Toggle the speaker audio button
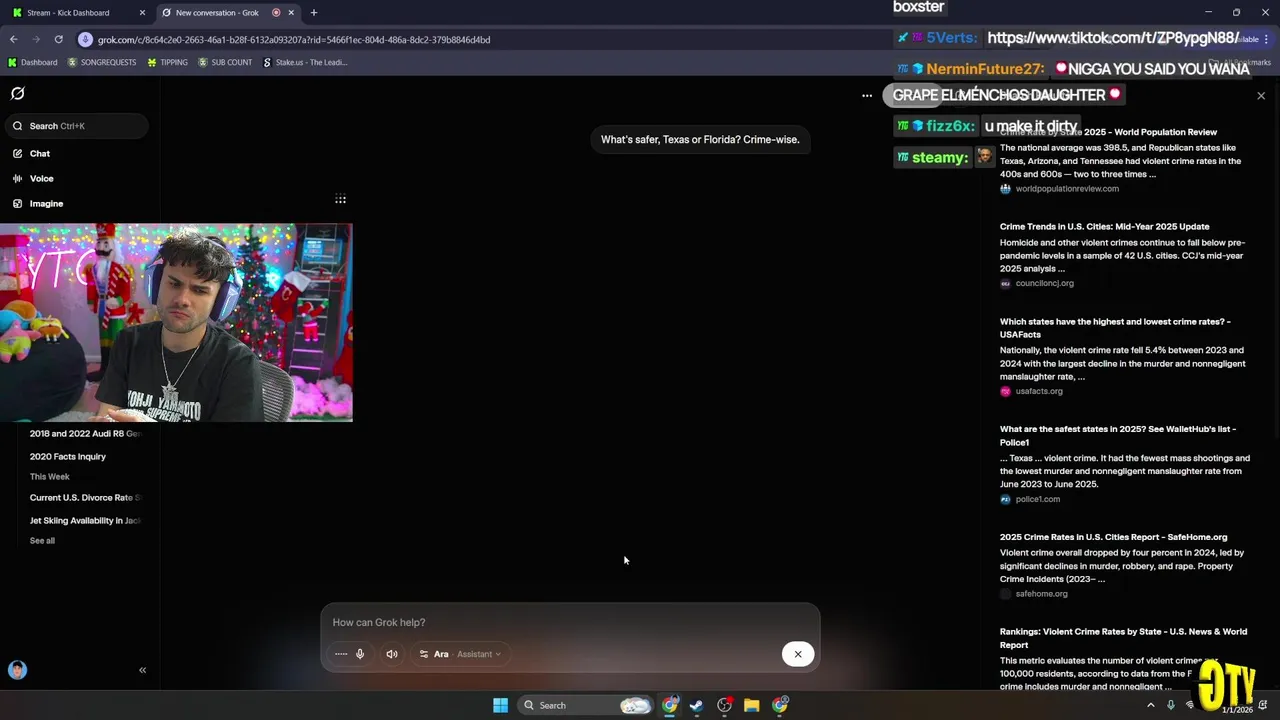 (392, 654)
